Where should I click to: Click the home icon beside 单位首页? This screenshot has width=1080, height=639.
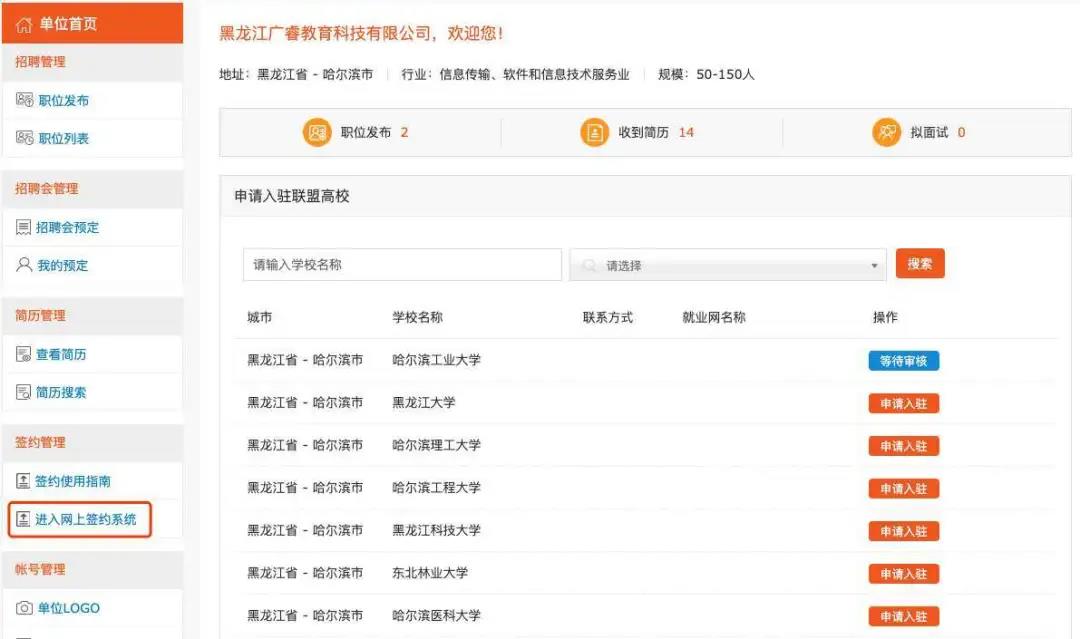[x=24, y=24]
